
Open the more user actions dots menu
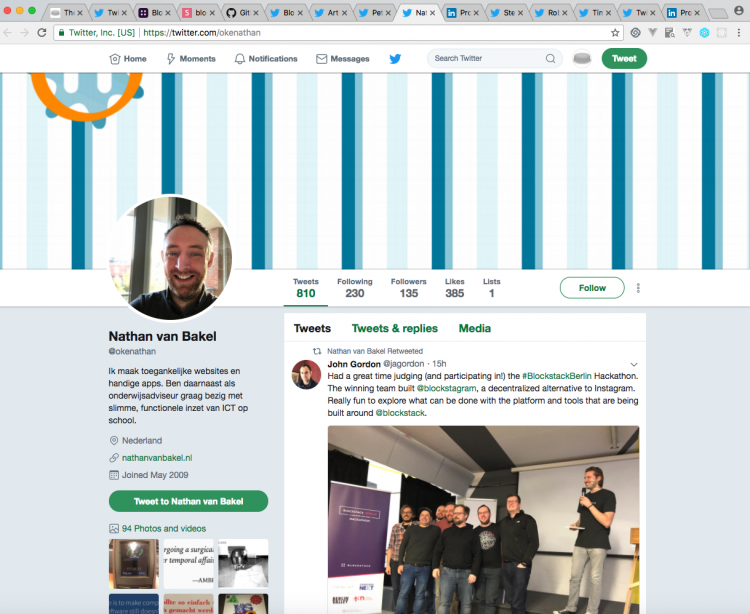tap(638, 288)
